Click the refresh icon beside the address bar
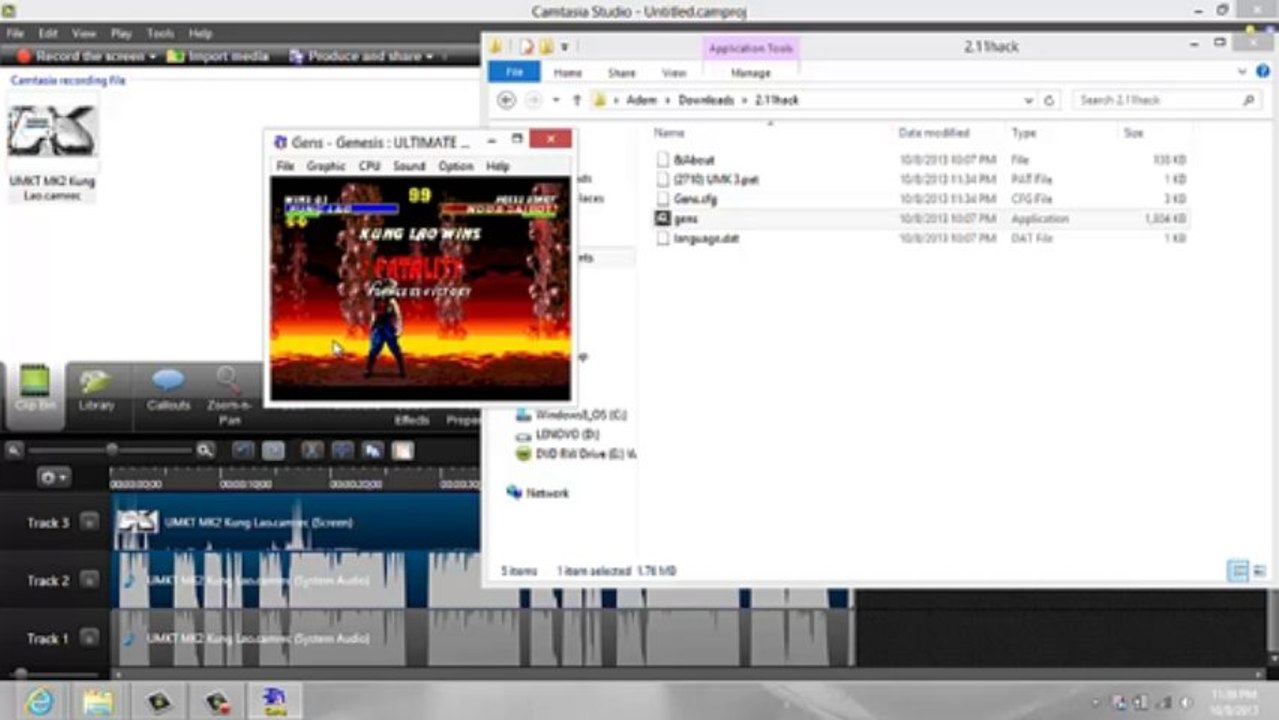 pyautogui.click(x=1049, y=100)
